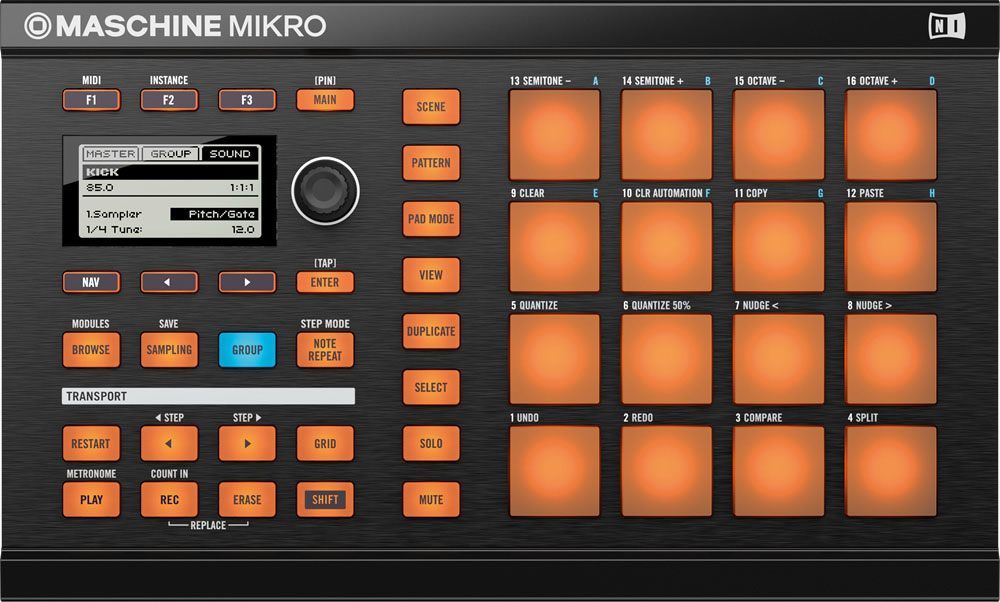The image size is (1000, 602).
Task: Toggle SOLO mode
Action: [x=430, y=443]
